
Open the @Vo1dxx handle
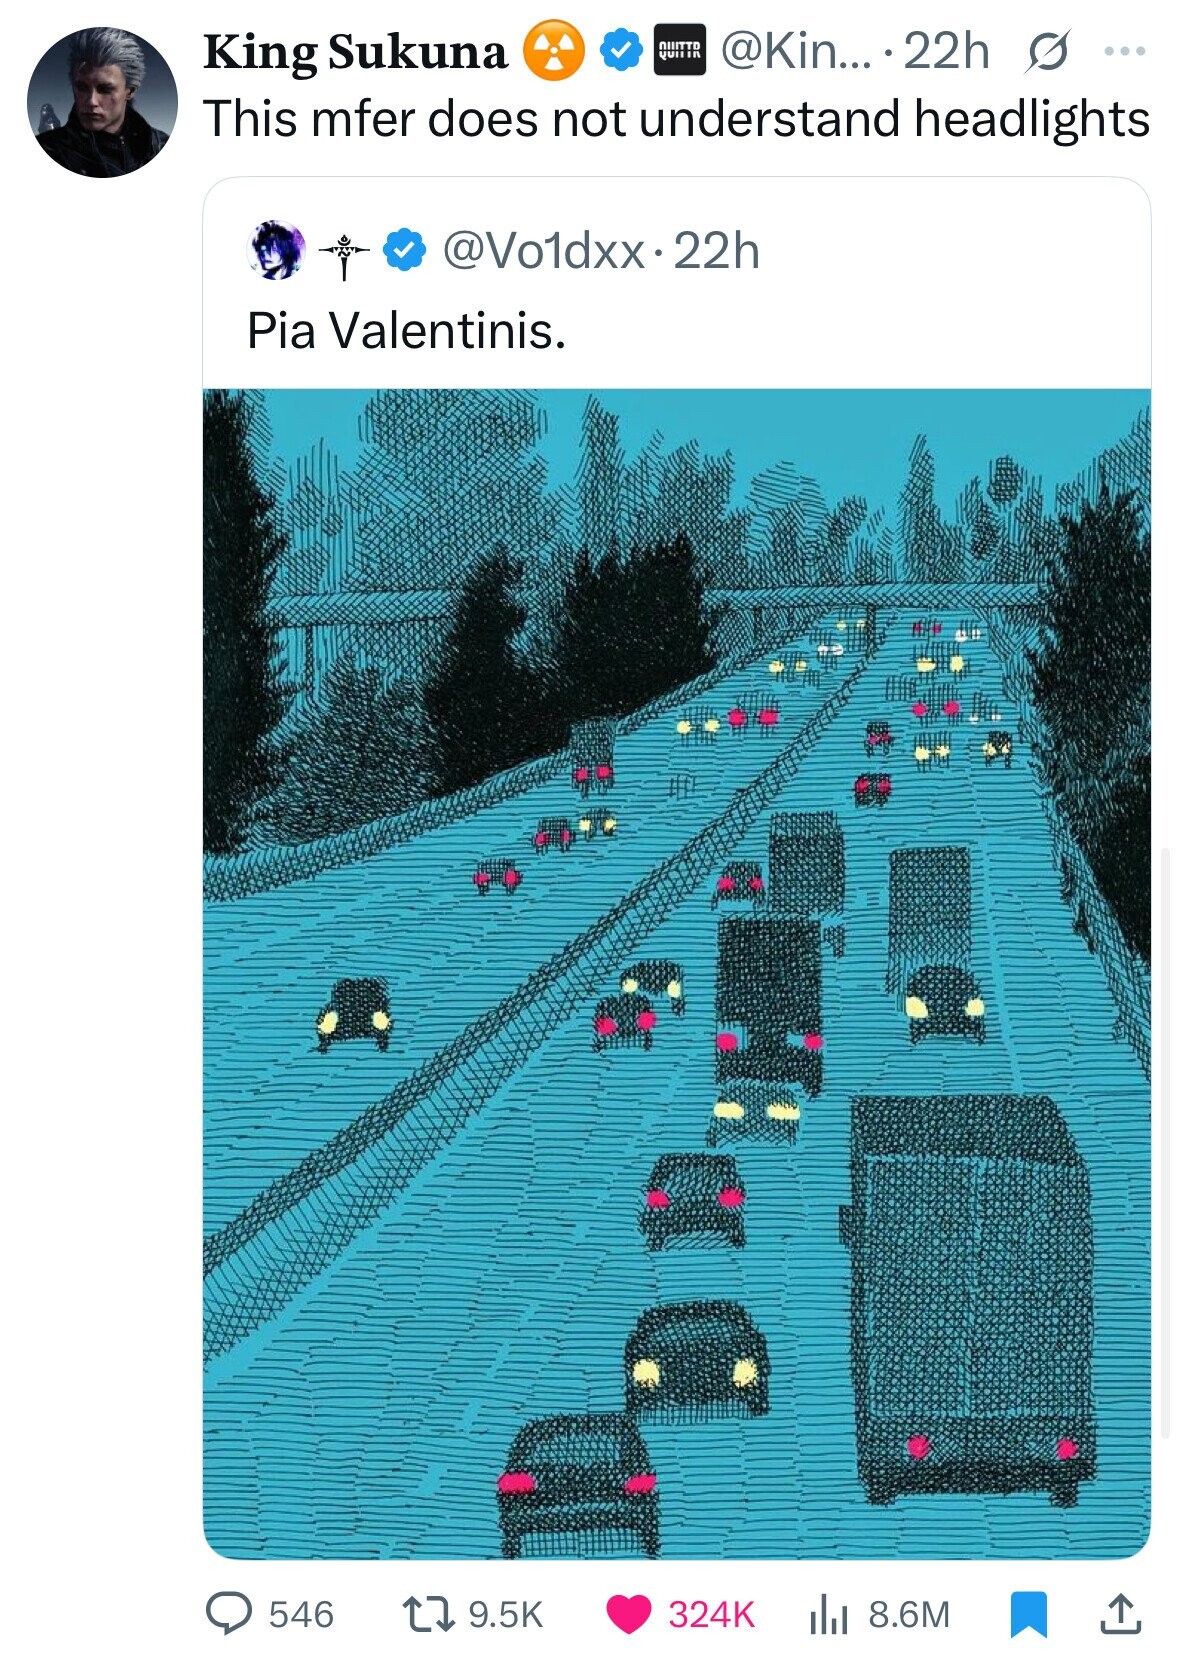pyautogui.click(x=542, y=250)
